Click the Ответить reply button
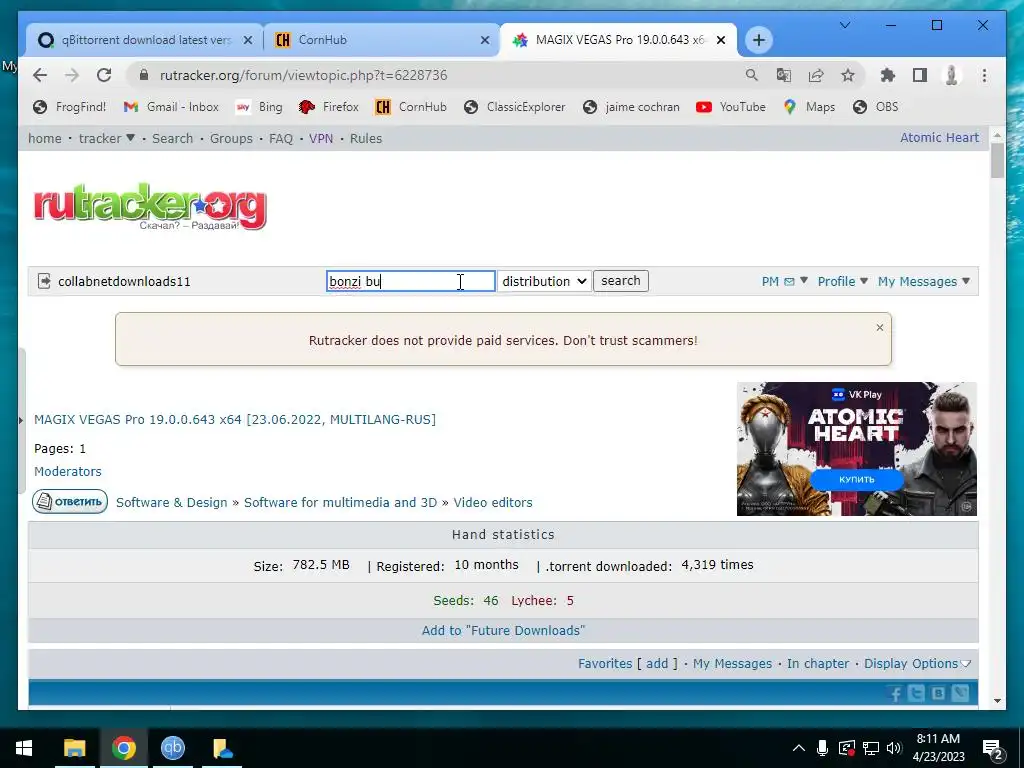This screenshot has height=768, width=1024. pos(70,502)
